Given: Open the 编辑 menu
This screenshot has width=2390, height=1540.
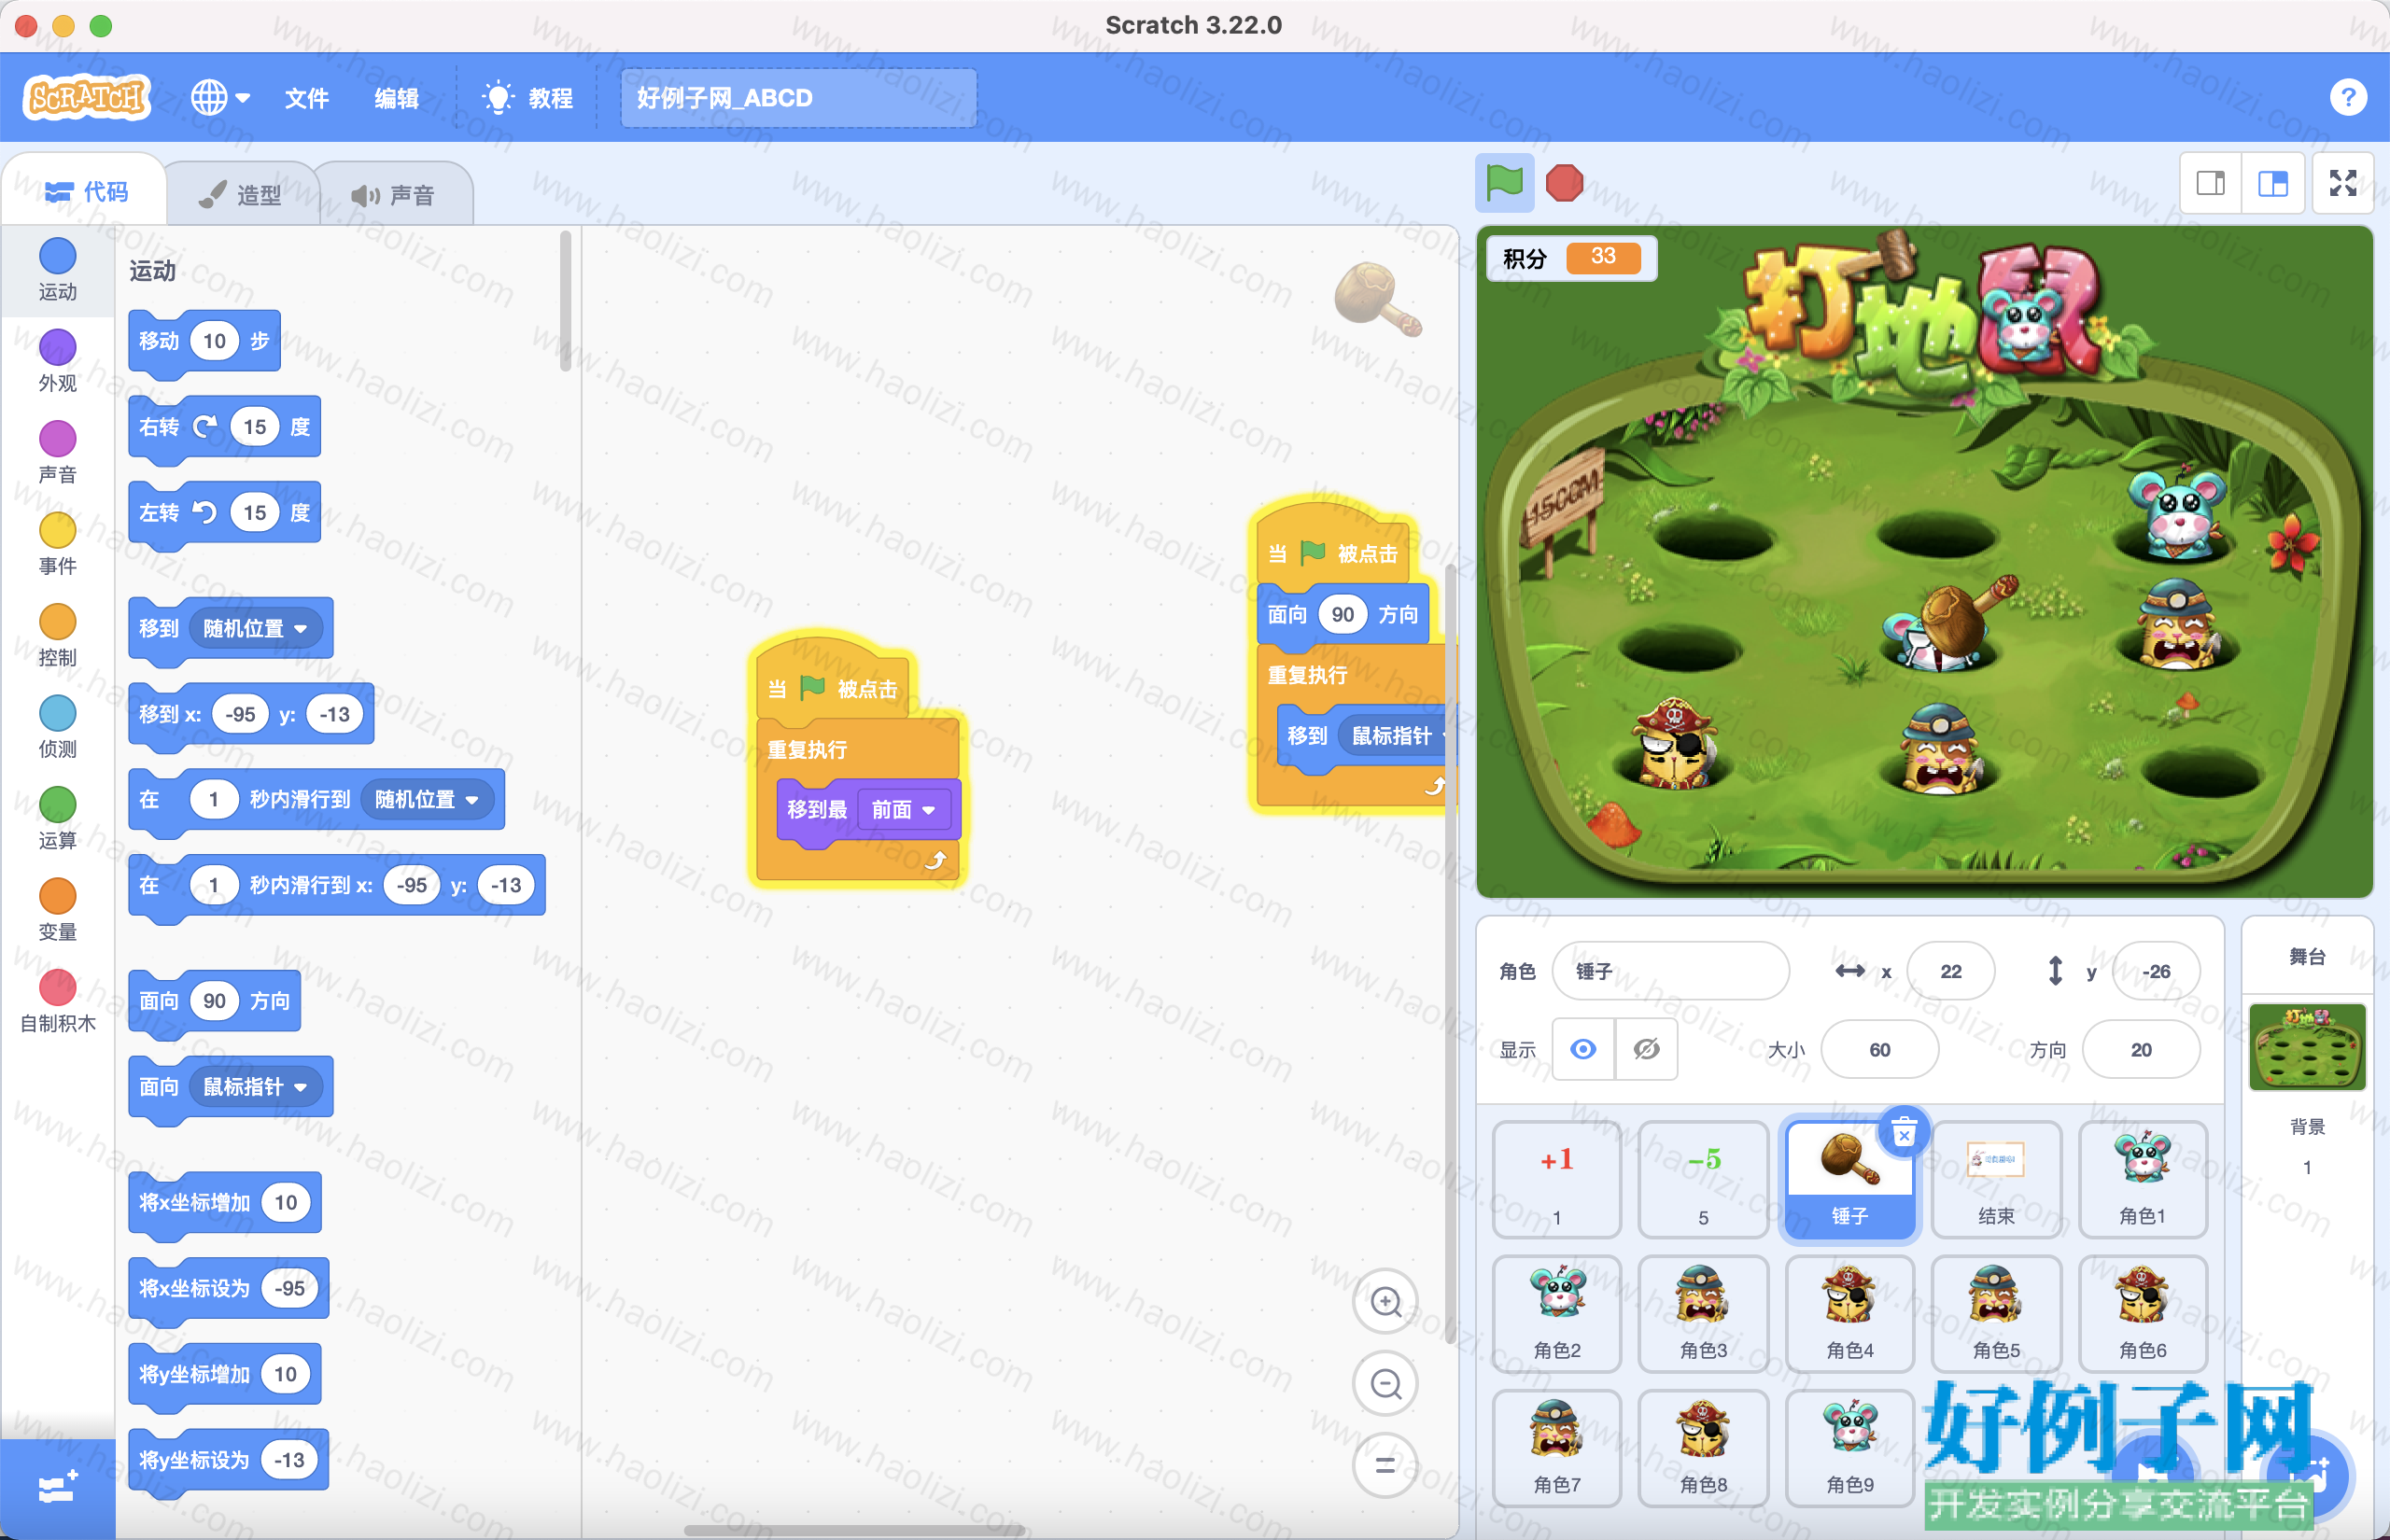Looking at the screenshot, I should [x=396, y=98].
